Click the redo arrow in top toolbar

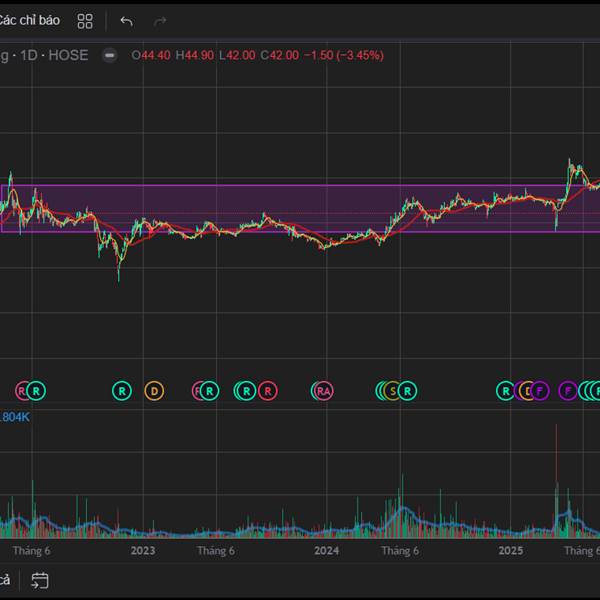pos(160,21)
